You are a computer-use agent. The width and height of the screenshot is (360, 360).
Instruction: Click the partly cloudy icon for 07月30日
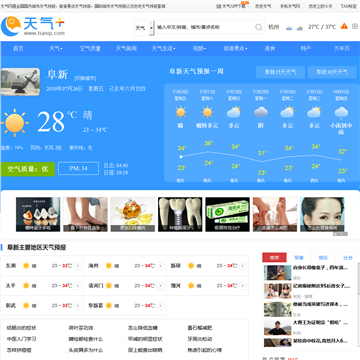click(x=287, y=112)
